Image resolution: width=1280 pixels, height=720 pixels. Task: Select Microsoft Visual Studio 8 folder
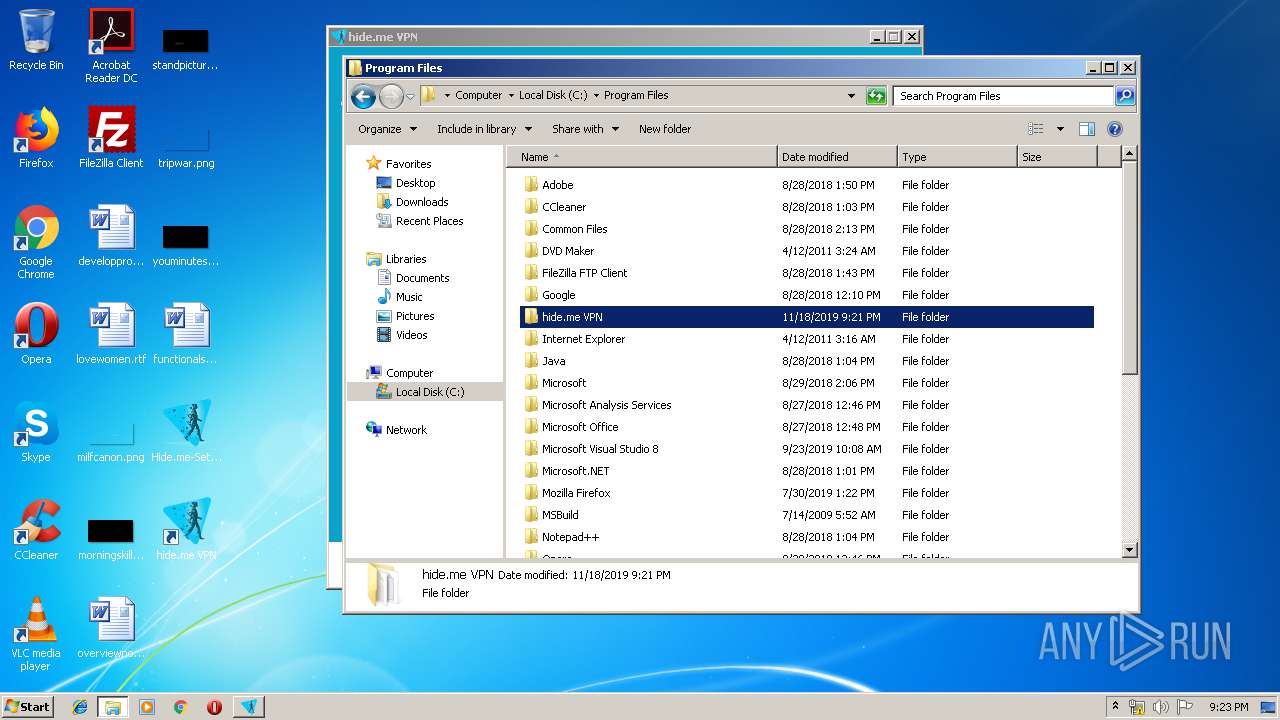807,449
